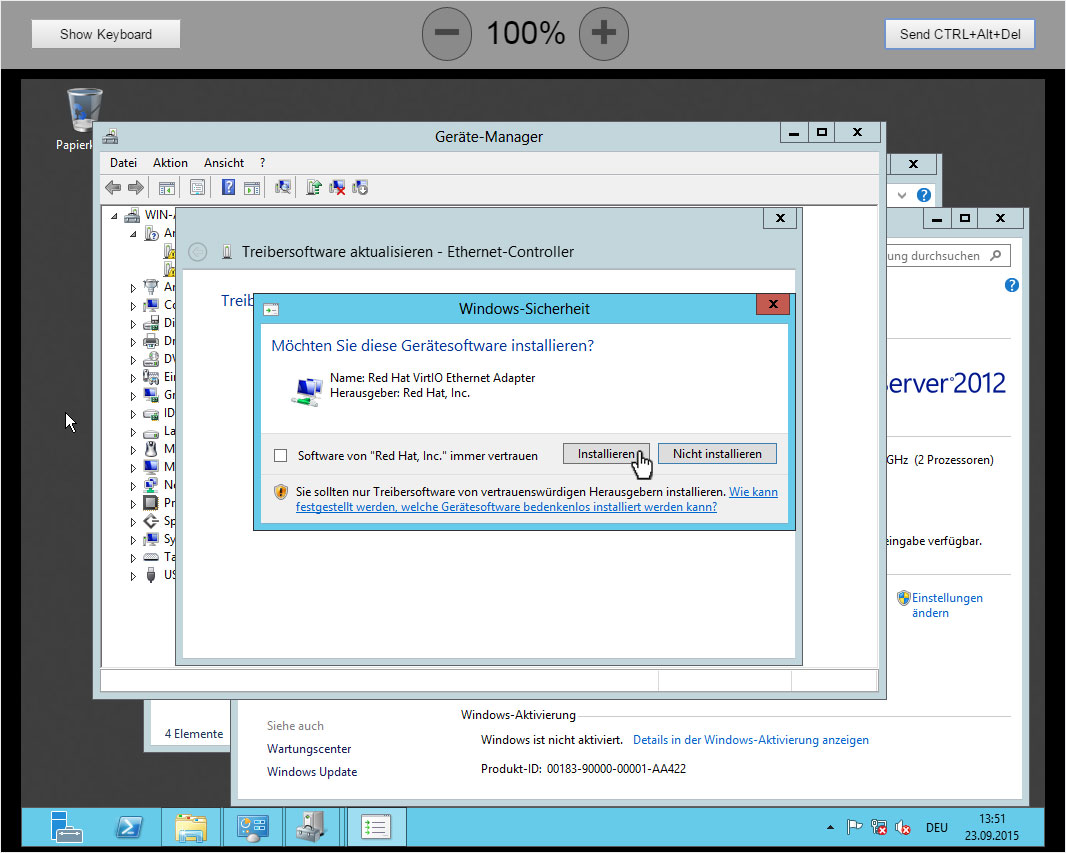The width and height of the screenshot is (1066, 853).
Task: Click the blue Help toolbar icon
Action: click(228, 188)
